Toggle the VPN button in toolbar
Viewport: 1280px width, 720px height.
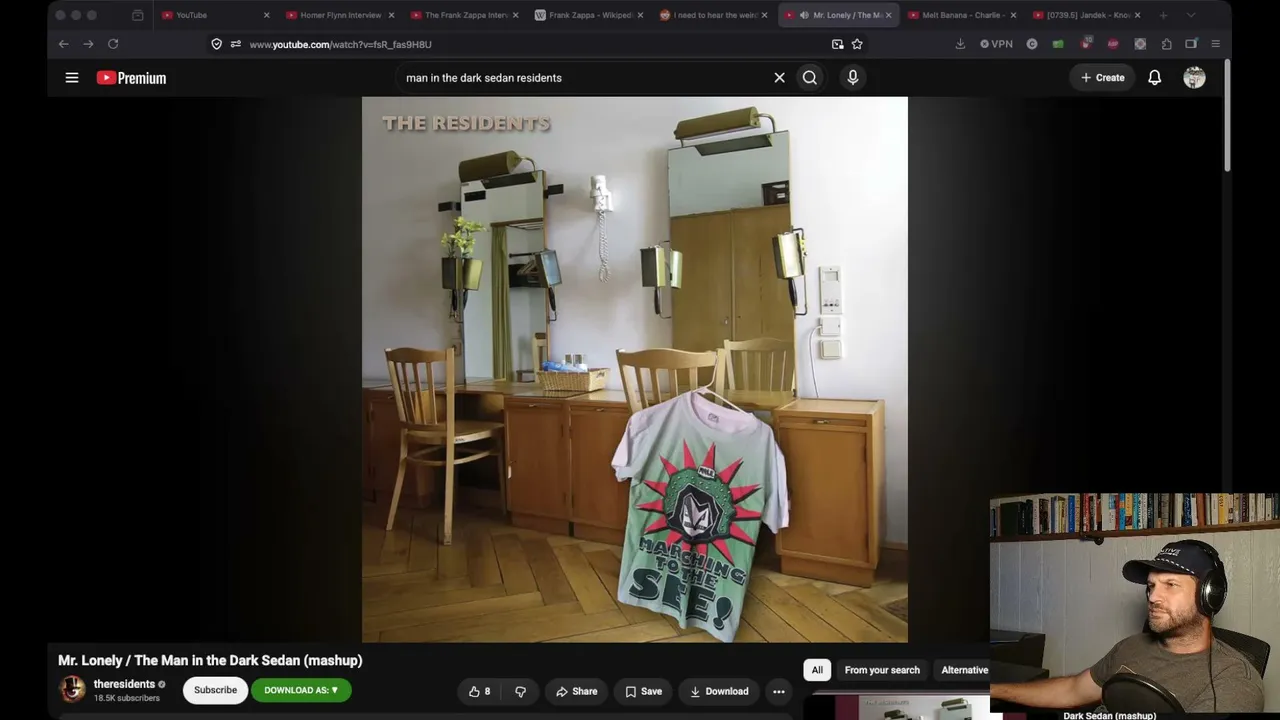pyautogui.click(x=996, y=44)
